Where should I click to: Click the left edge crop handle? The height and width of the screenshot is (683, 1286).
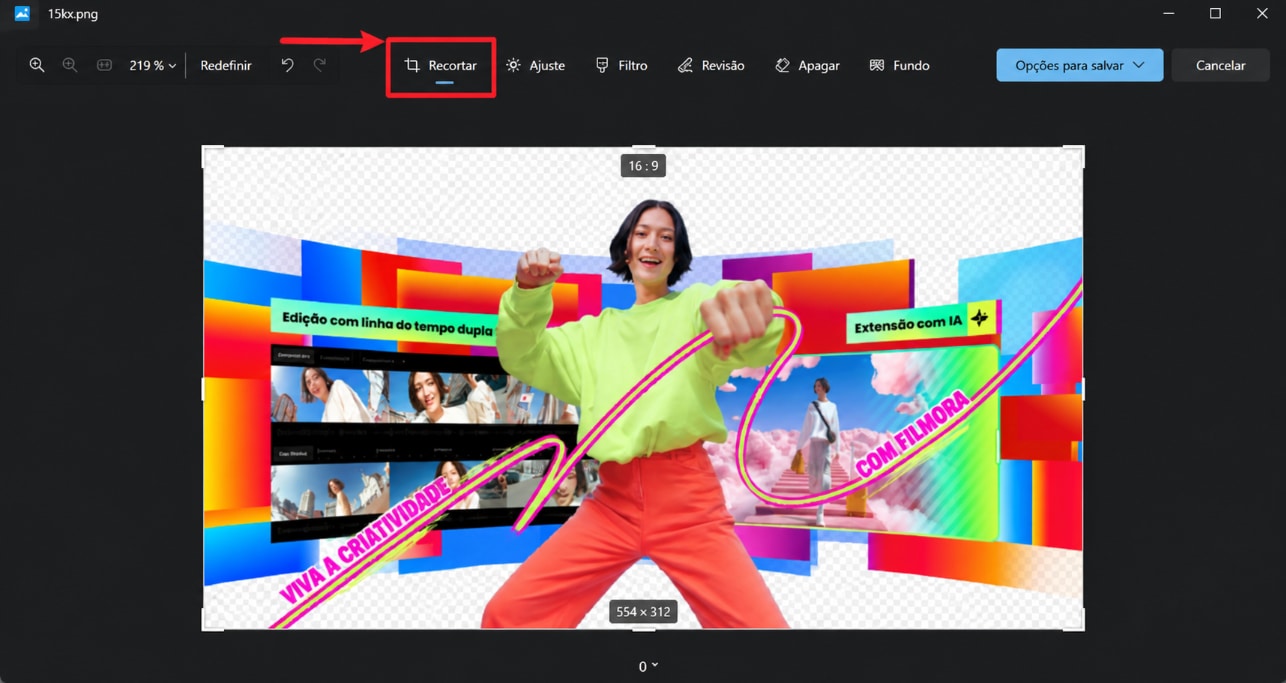(x=203, y=388)
